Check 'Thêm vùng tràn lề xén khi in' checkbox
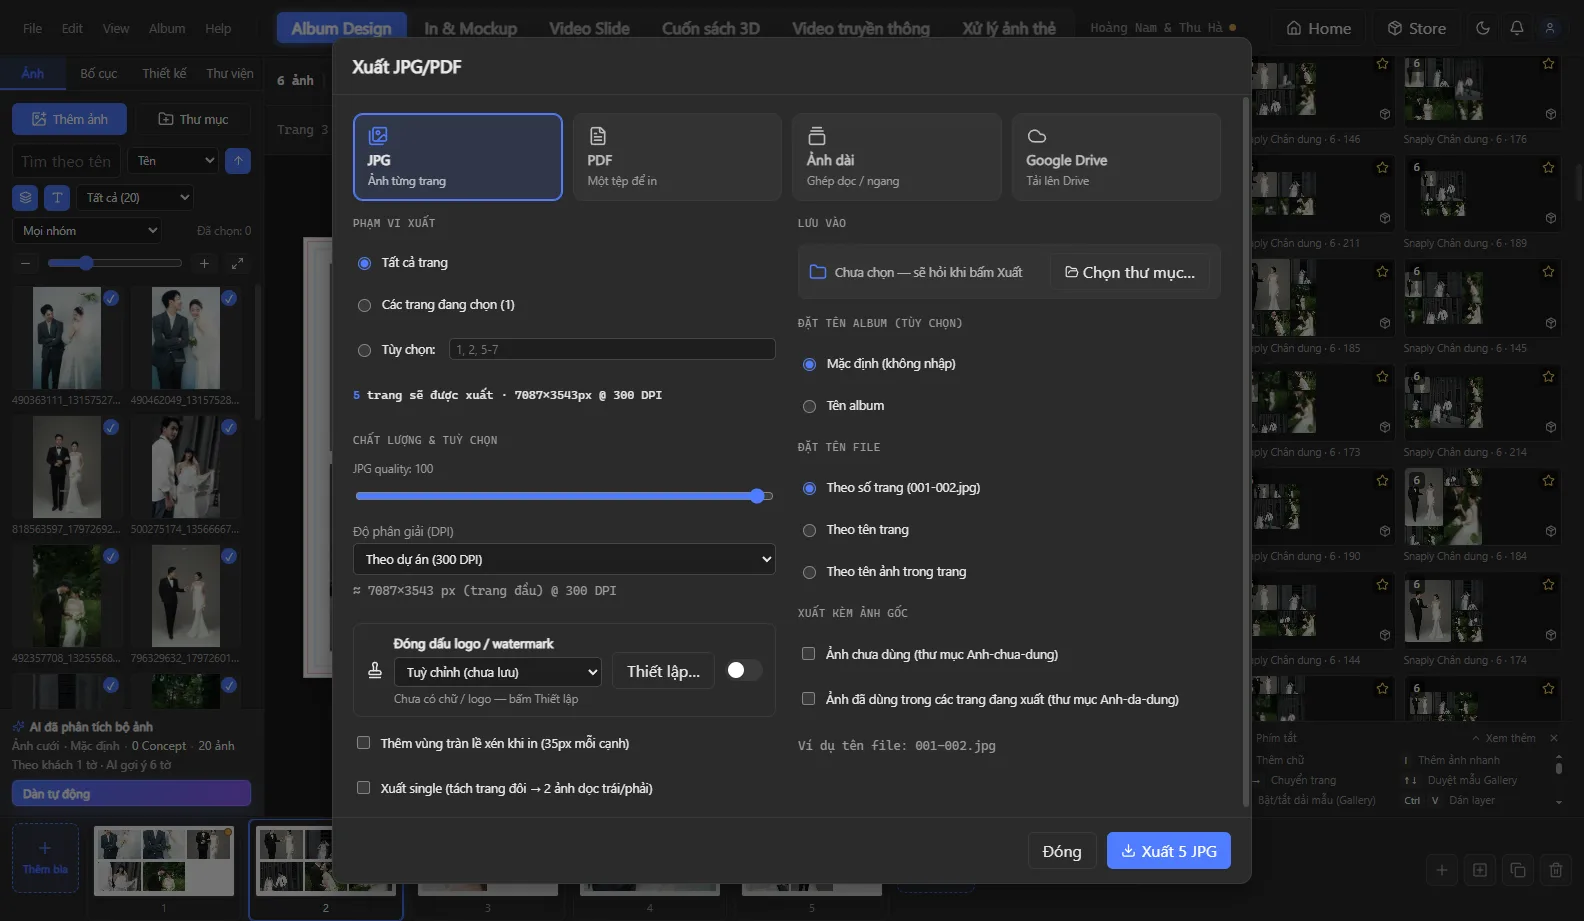 tap(363, 743)
